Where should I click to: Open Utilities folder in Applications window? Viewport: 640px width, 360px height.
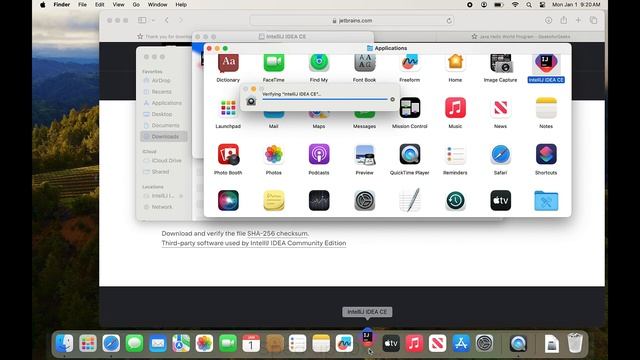pos(546,200)
